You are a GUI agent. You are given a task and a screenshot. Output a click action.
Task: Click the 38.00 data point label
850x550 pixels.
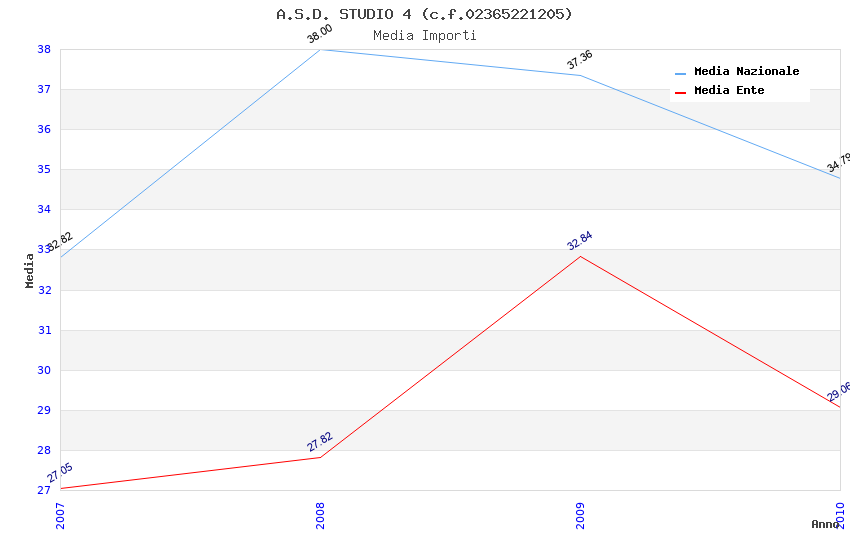coord(320,34)
